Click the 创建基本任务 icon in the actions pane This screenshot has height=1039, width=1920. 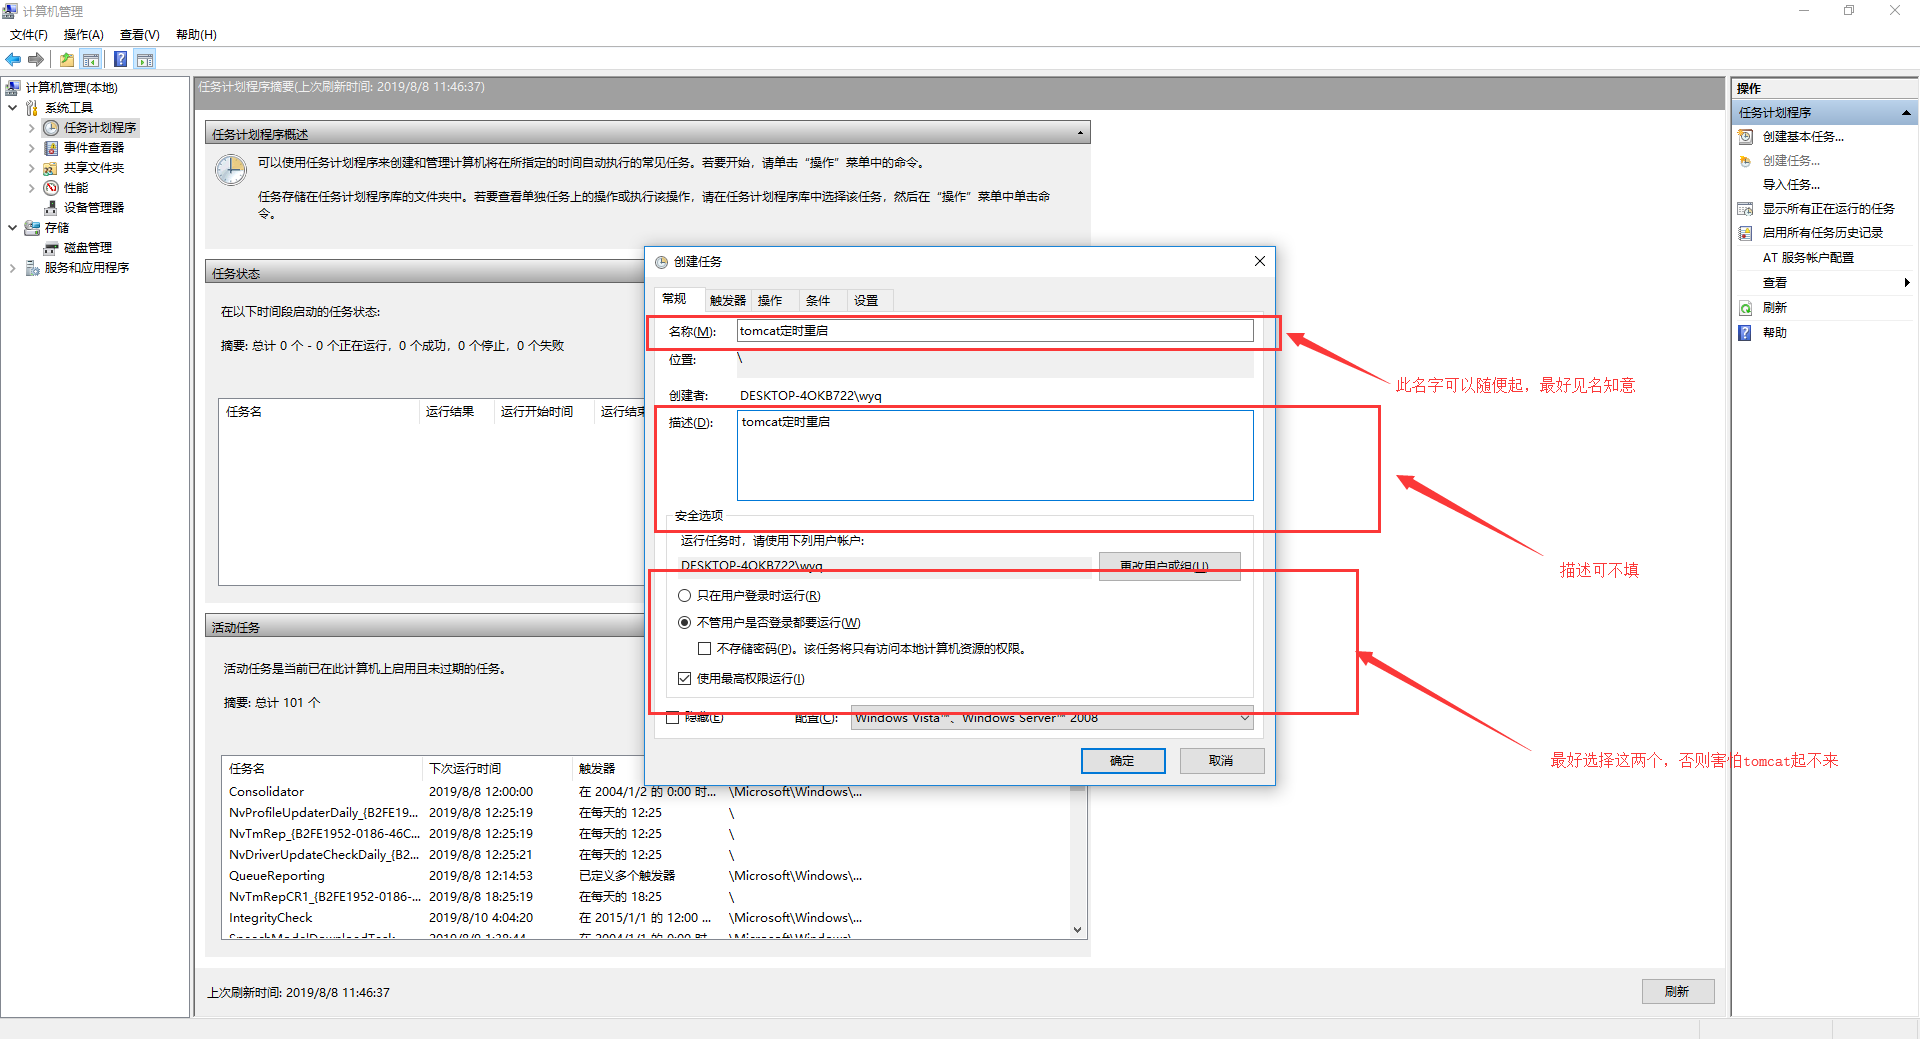[x=1745, y=137]
